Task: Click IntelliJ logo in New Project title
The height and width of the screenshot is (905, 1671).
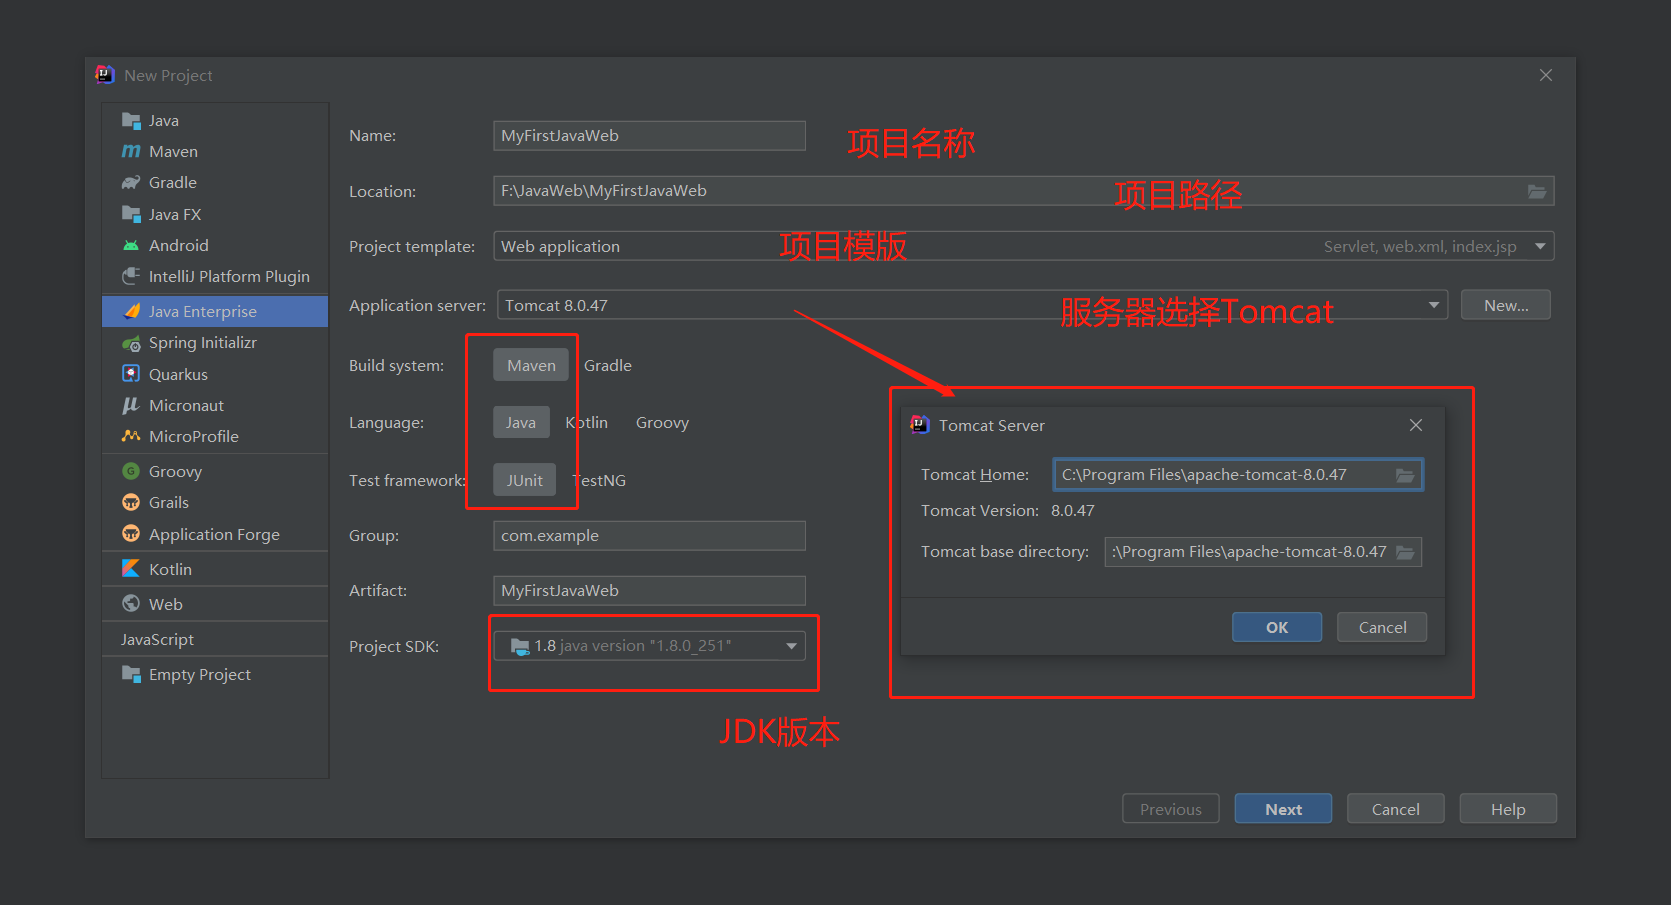Action: 105,75
